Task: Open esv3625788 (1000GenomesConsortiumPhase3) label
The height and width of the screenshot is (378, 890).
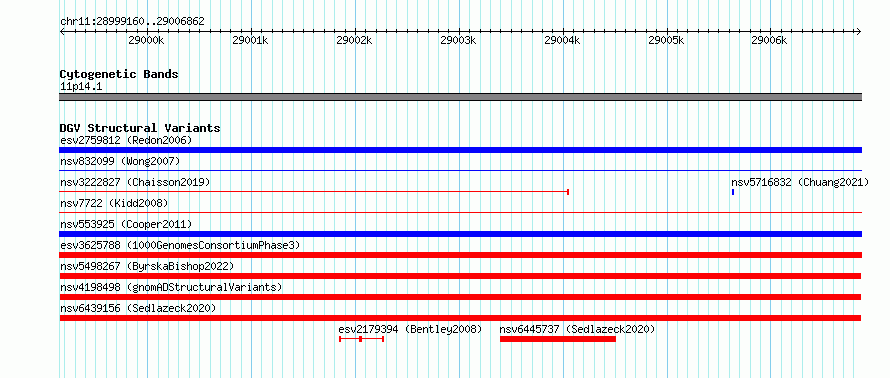Action: point(180,245)
